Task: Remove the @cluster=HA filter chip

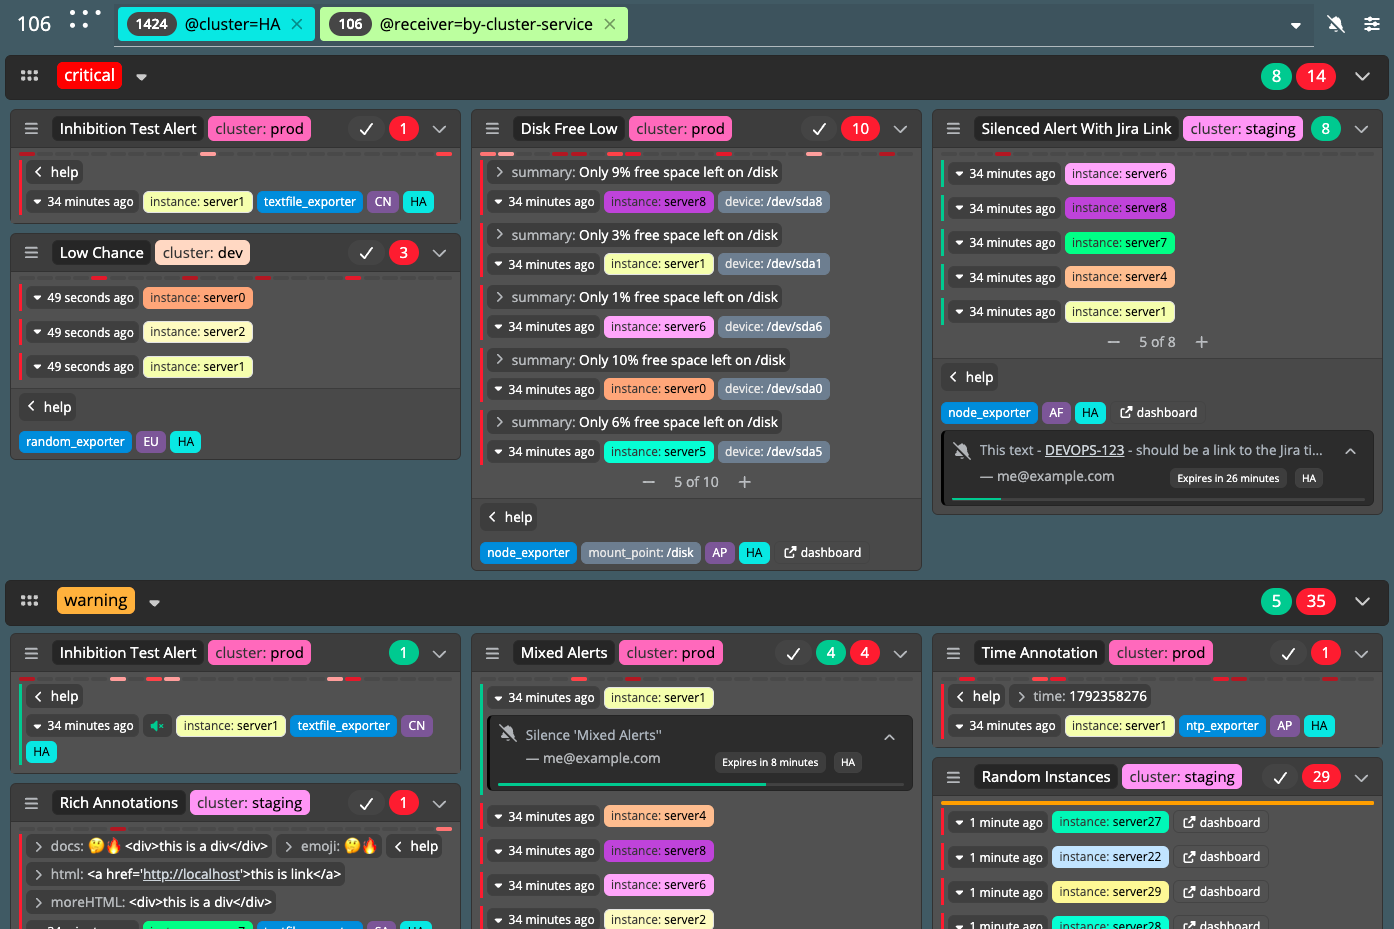Action: coord(297,24)
